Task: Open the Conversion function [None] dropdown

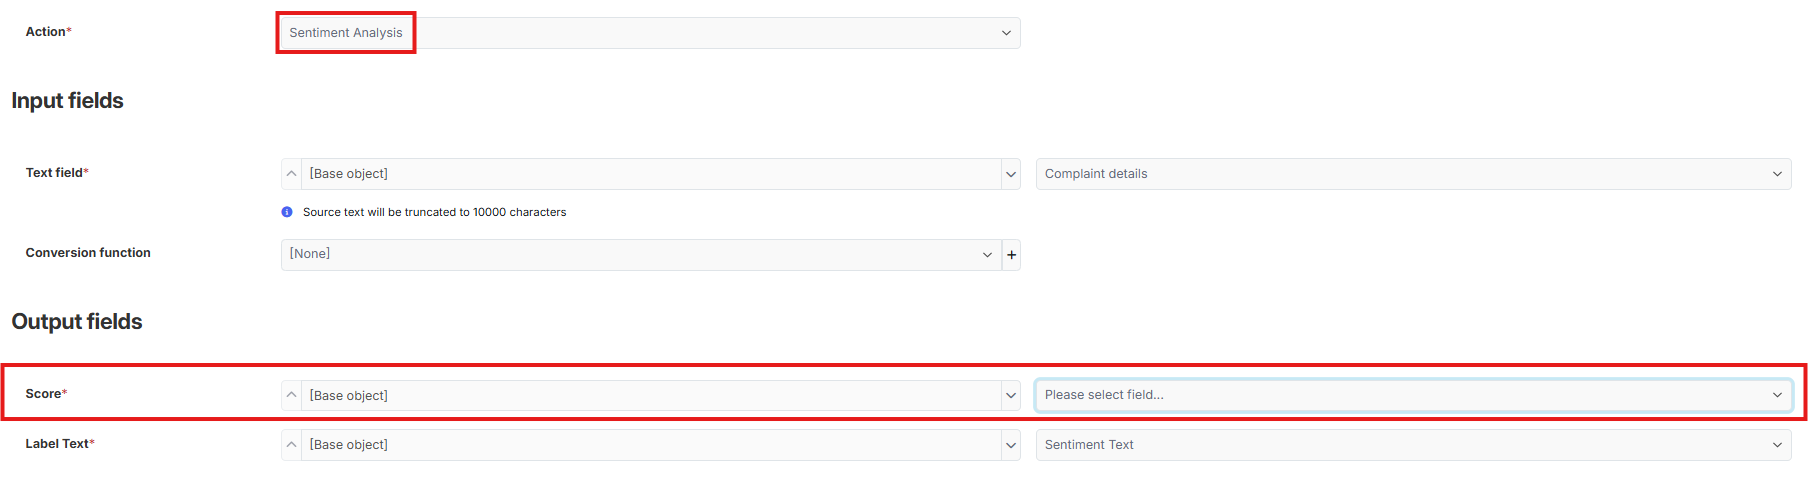Action: pos(640,254)
